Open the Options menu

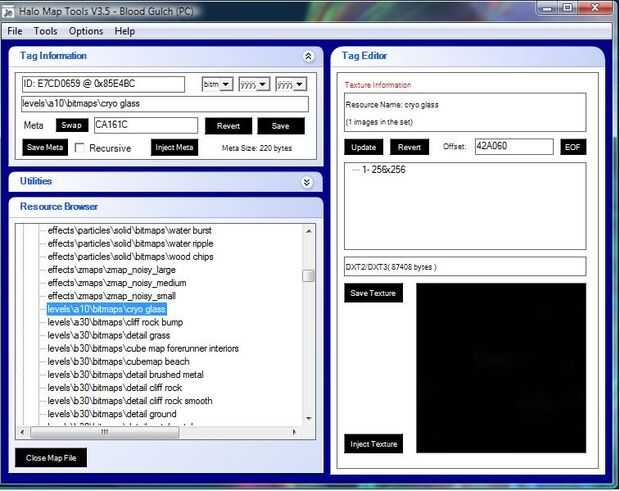[x=86, y=31]
